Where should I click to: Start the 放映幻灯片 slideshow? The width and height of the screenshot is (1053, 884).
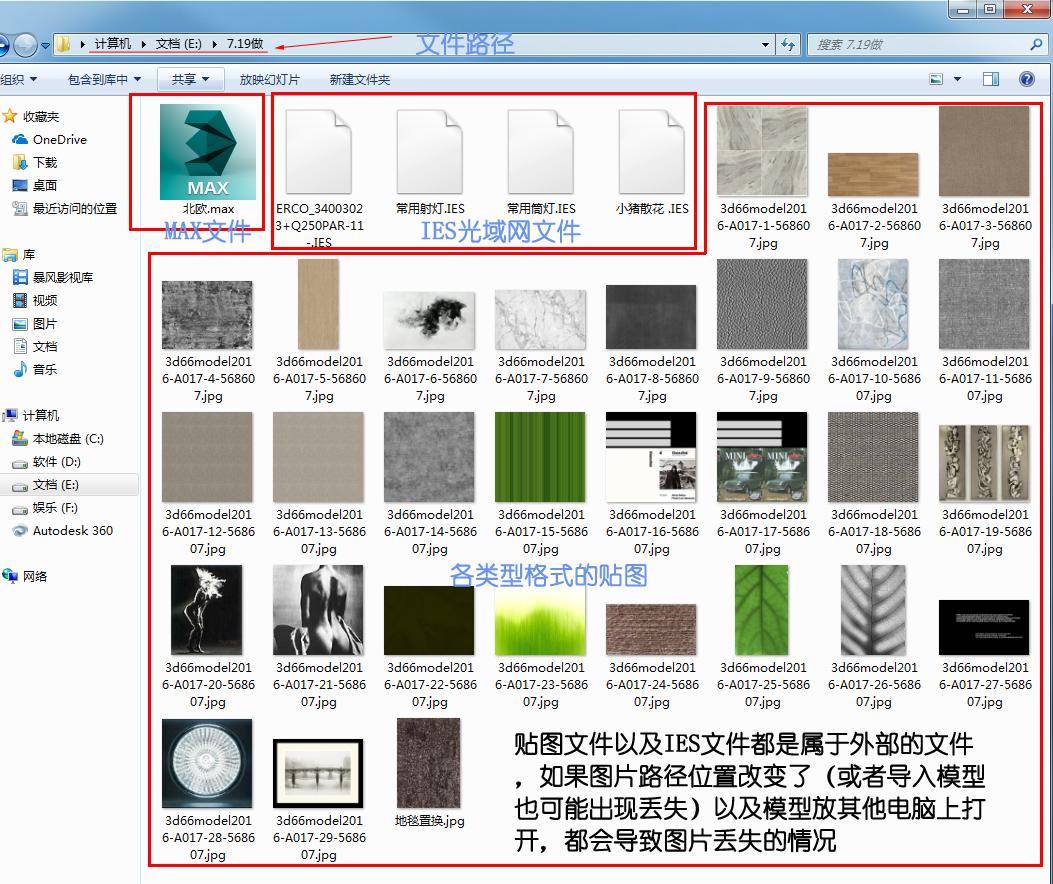[x=270, y=78]
